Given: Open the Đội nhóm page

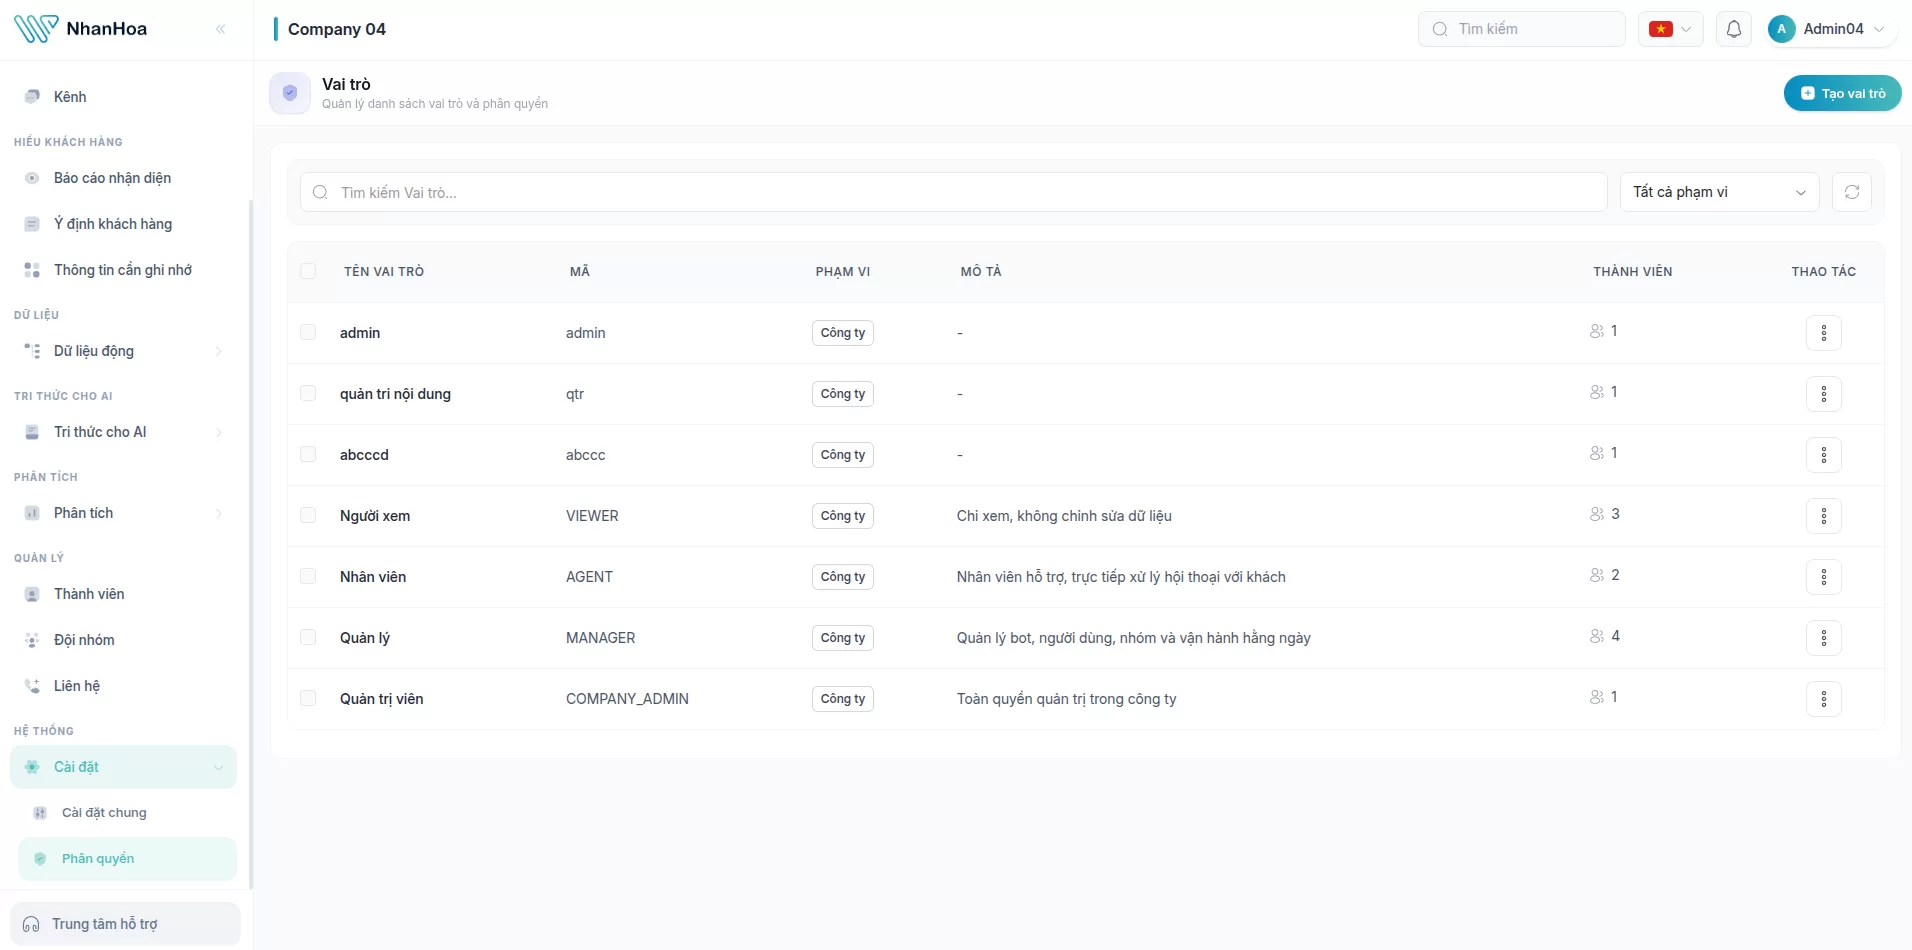Looking at the screenshot, I should tap(123, 640).
